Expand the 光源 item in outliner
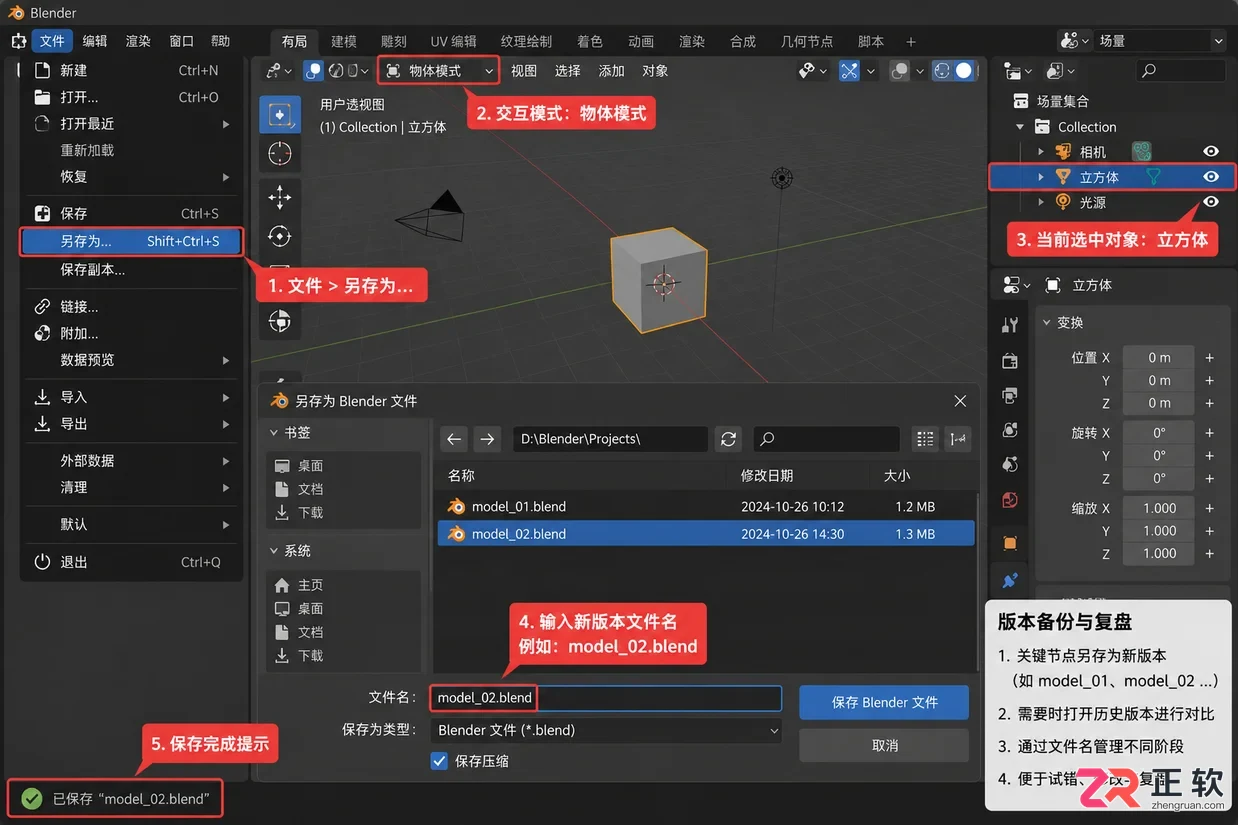 point(1041,202)
